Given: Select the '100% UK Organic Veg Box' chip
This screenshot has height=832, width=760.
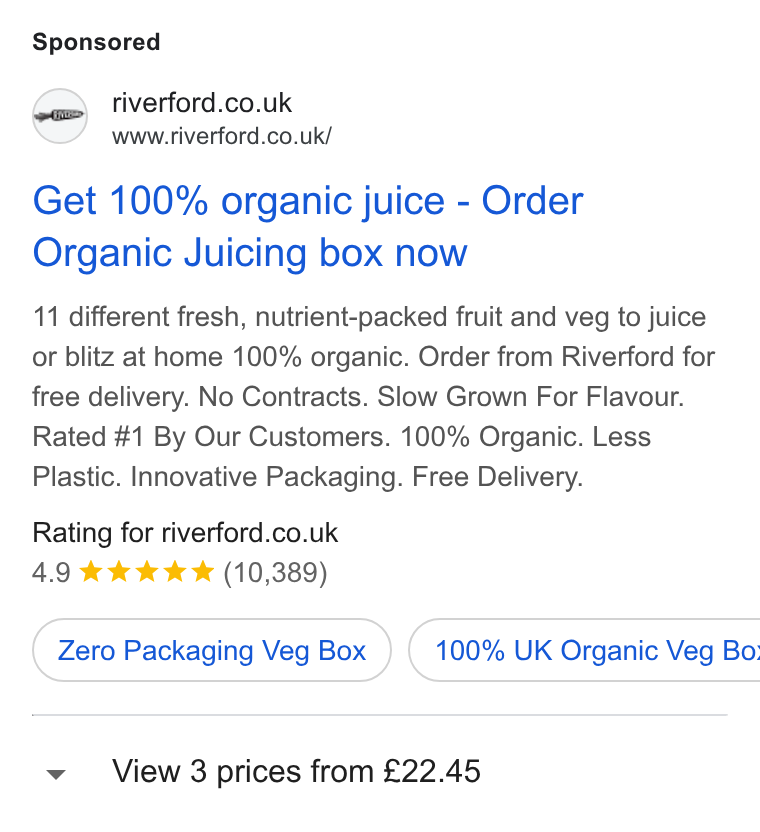Looking at the screenshot, I should point(584,650).
